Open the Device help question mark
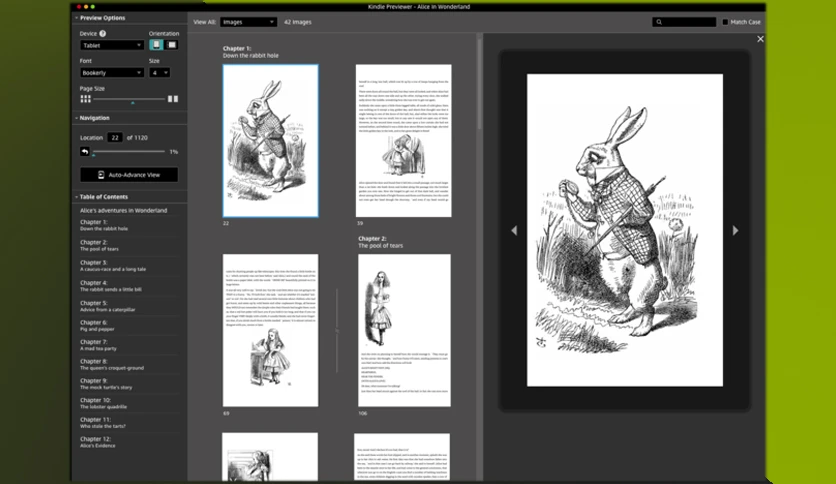The image size is (836, 484). click(x=102, y=33)
